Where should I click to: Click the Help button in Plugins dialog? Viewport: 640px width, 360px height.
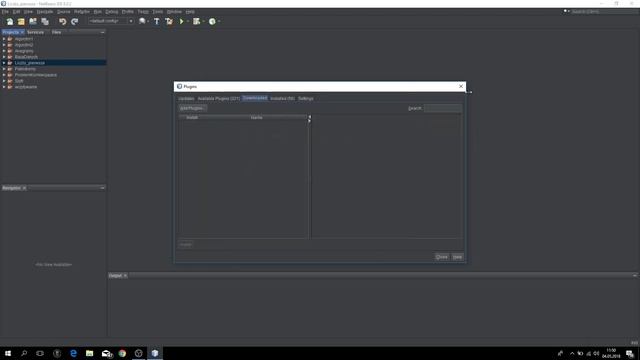pos(458,257)
